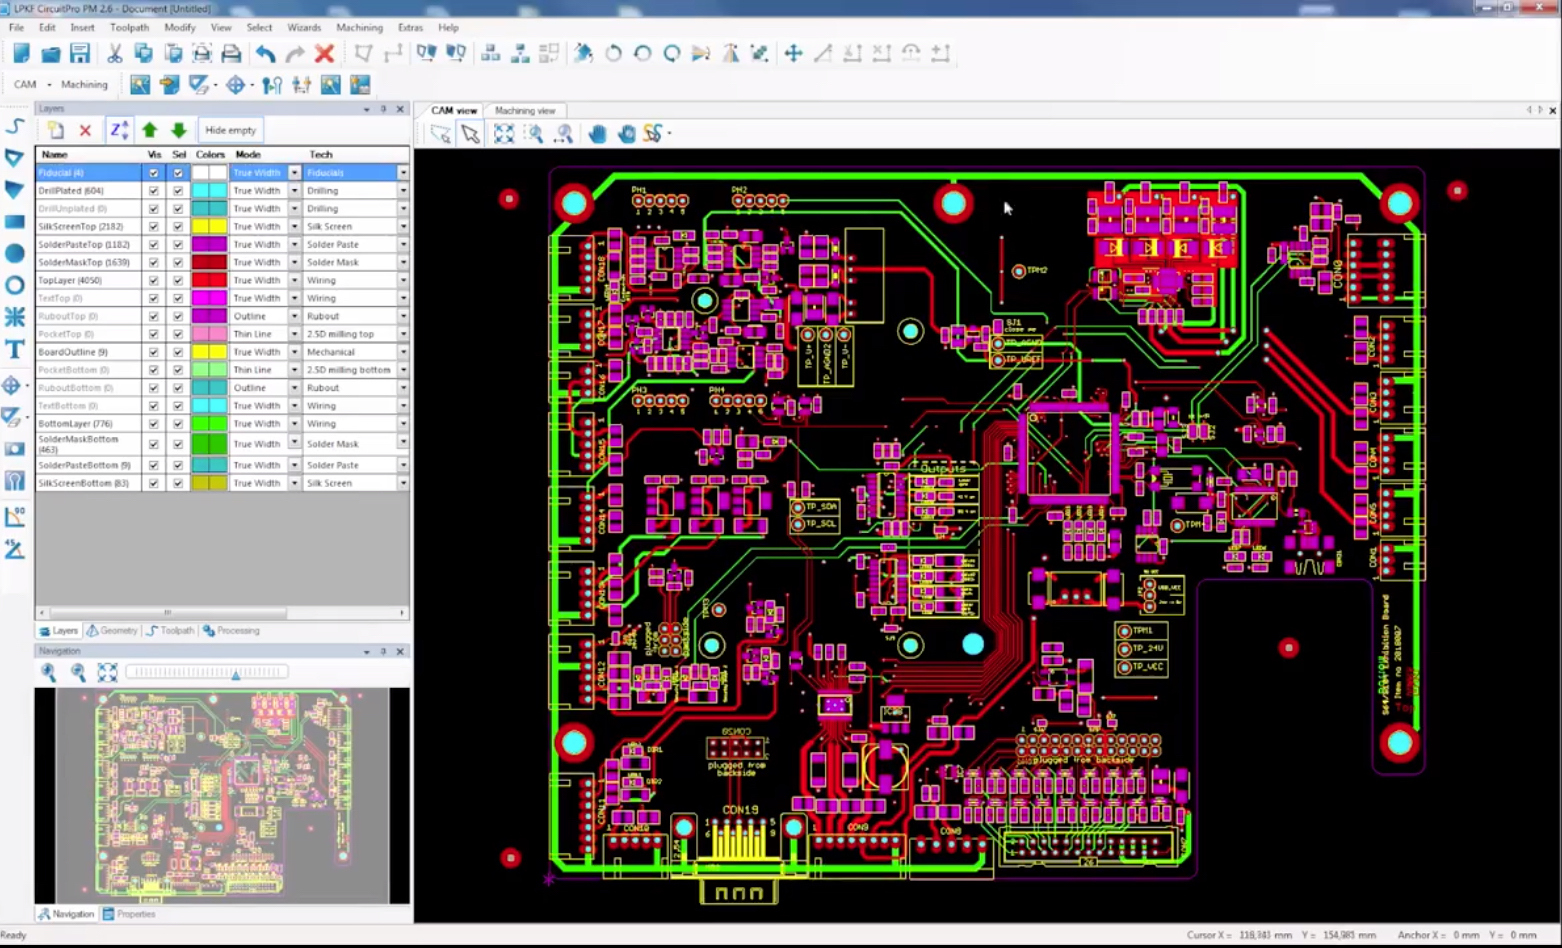
Task: Click the red TopLayer color swatch
Action: click(210, 281)
